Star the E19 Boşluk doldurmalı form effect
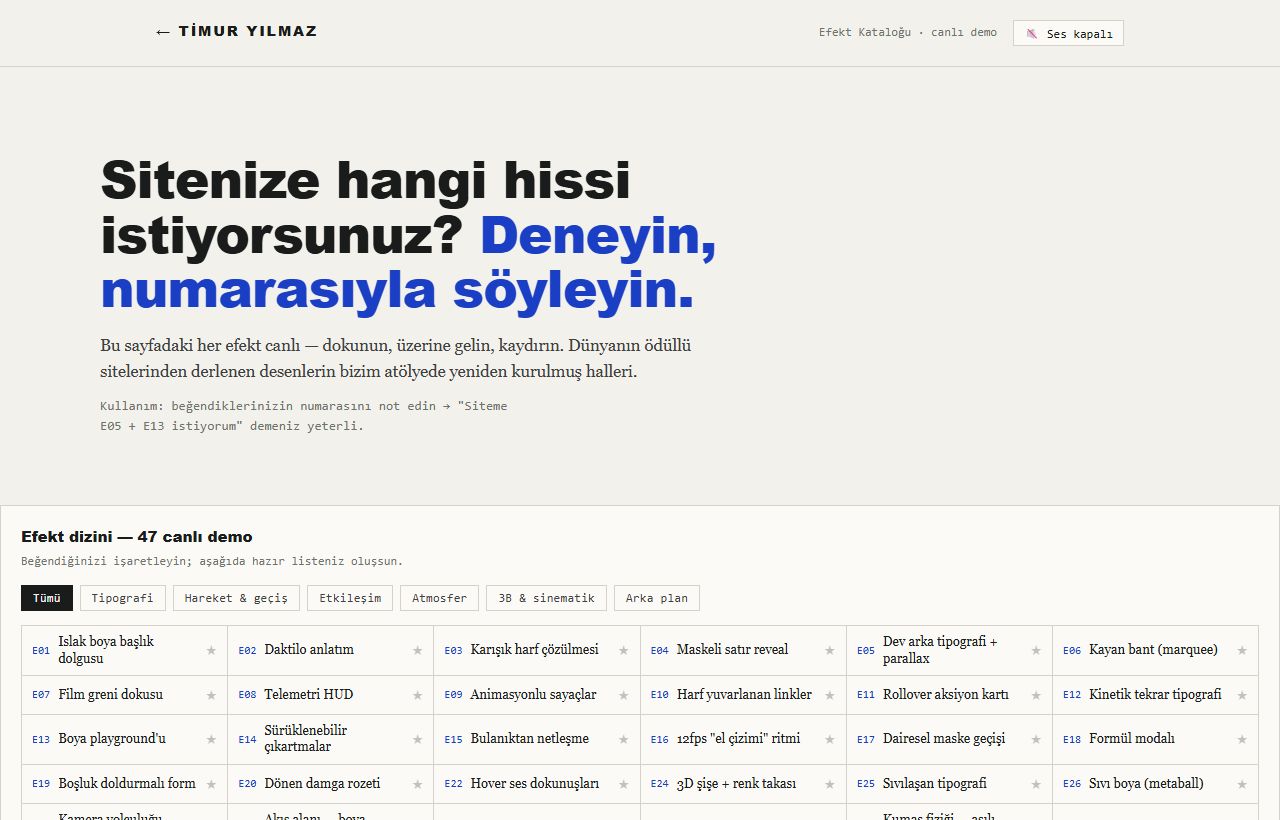Viewport: 1280px width, 820px height. pos(211,784)
